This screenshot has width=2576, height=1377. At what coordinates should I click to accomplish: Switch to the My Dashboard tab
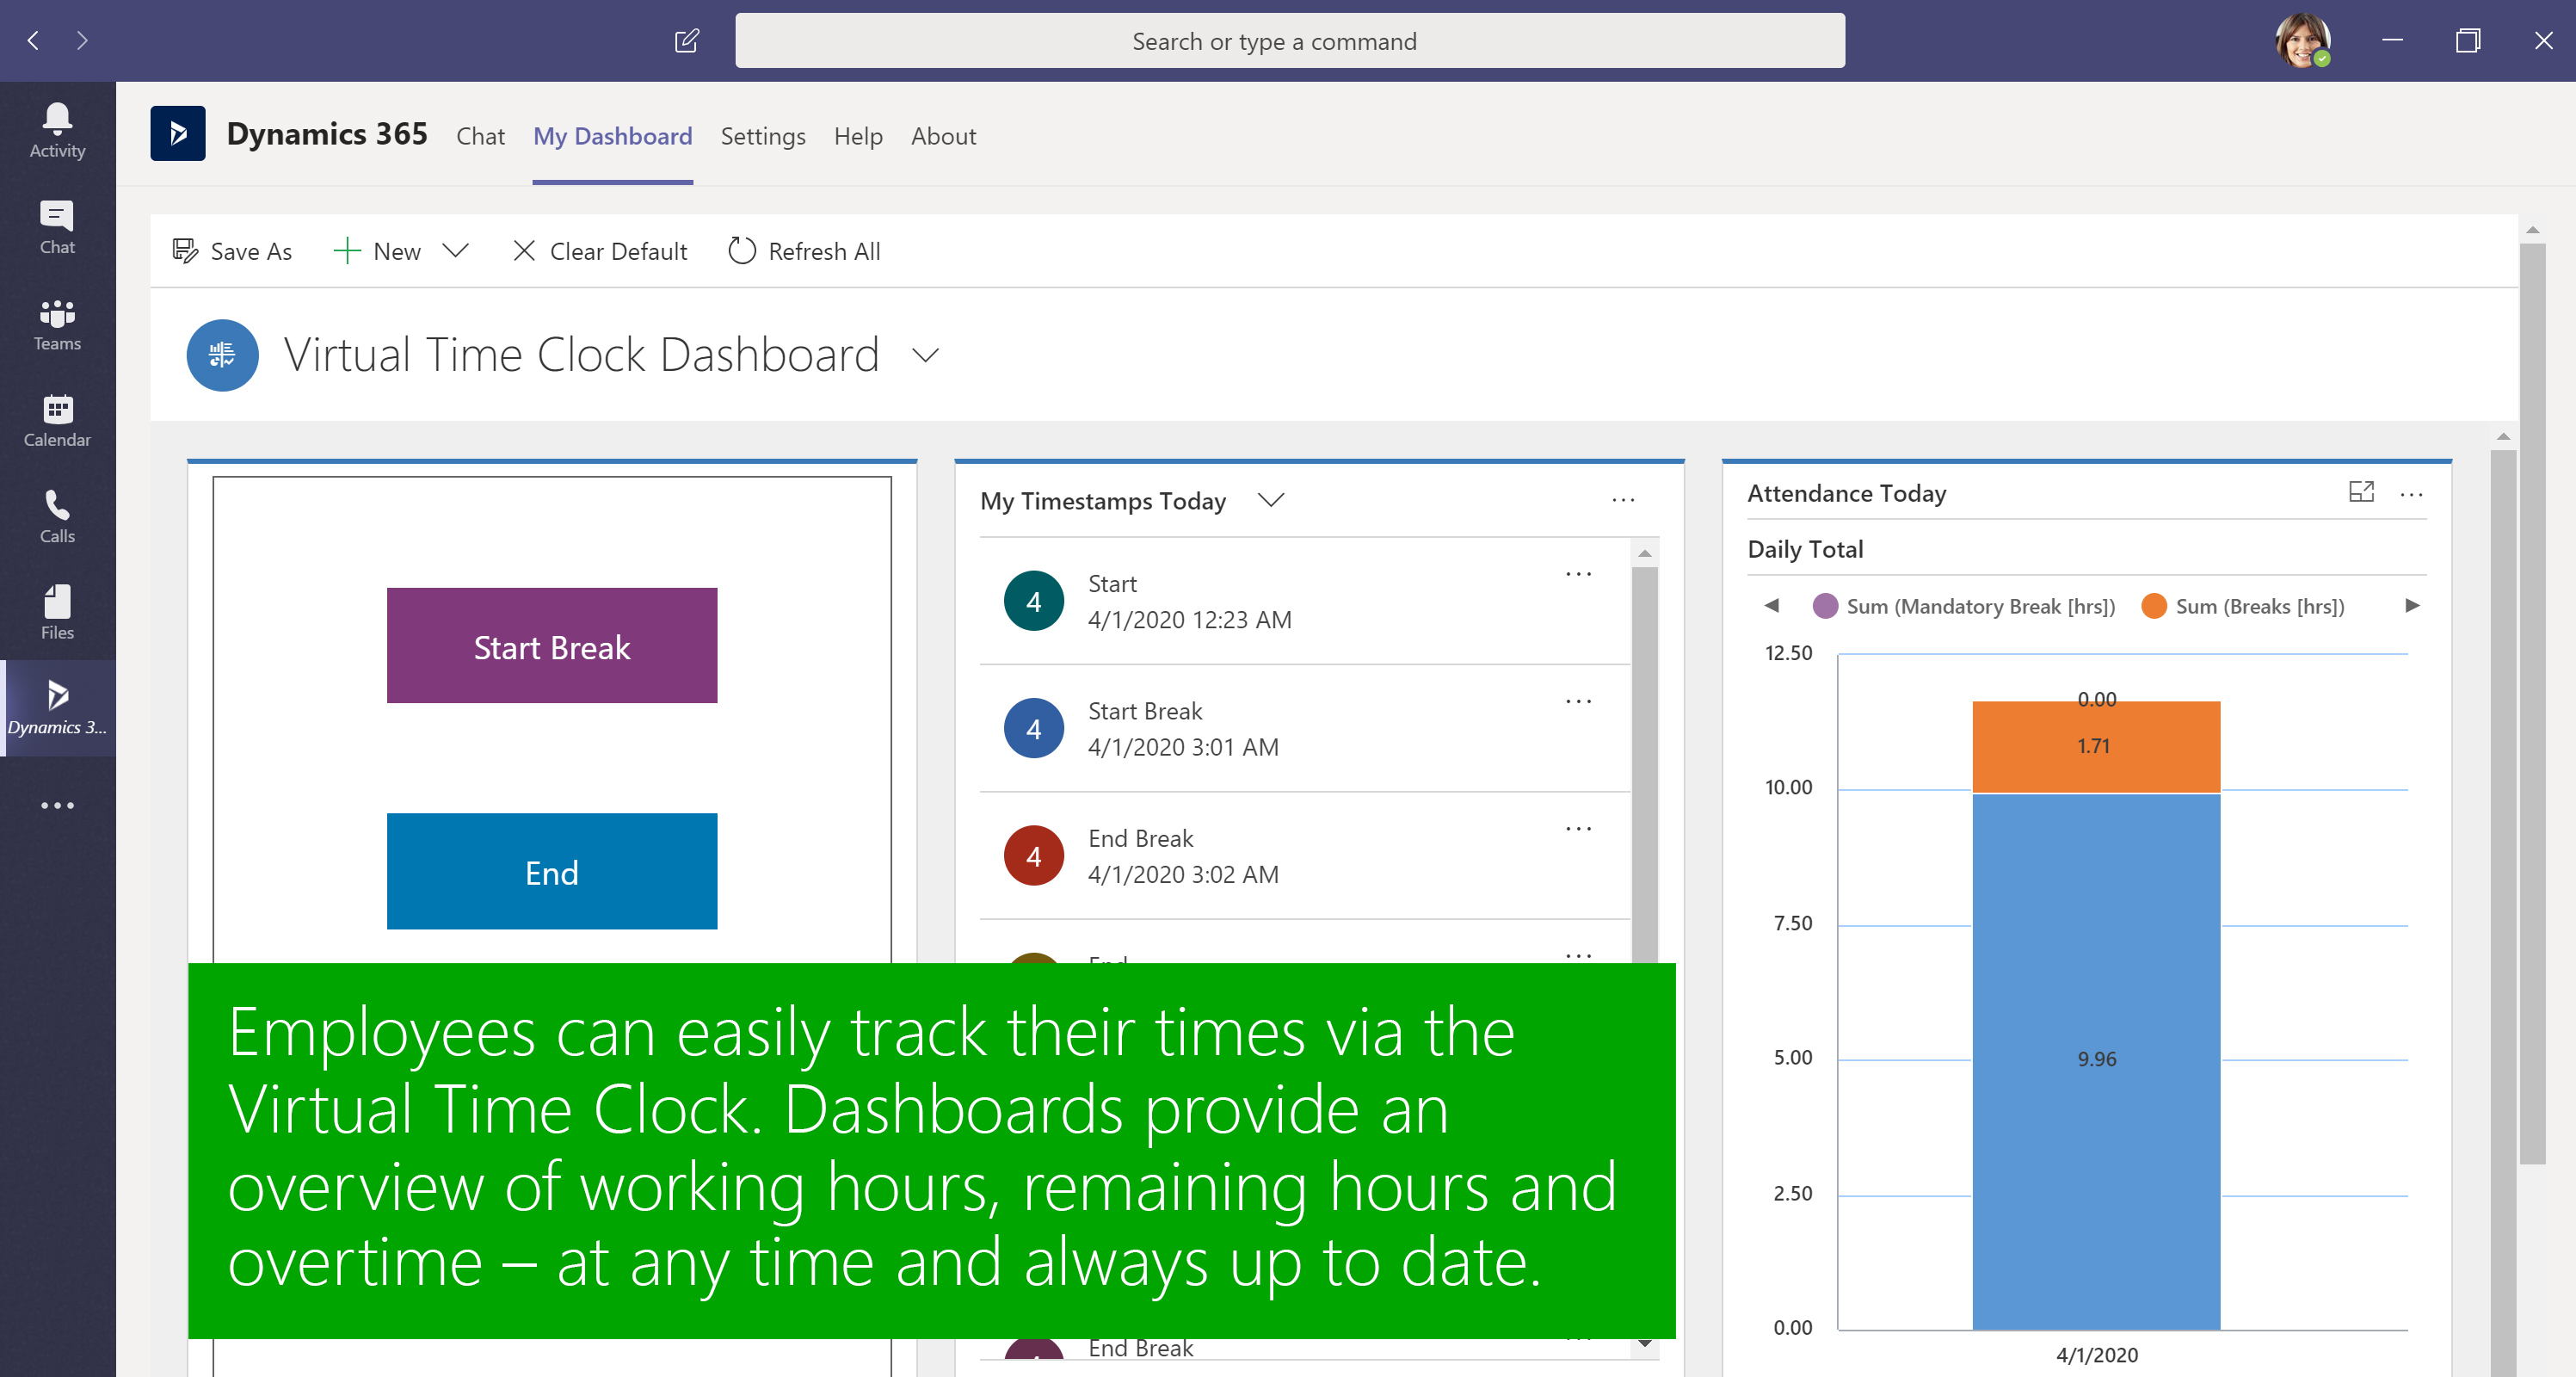coord(612,136)
